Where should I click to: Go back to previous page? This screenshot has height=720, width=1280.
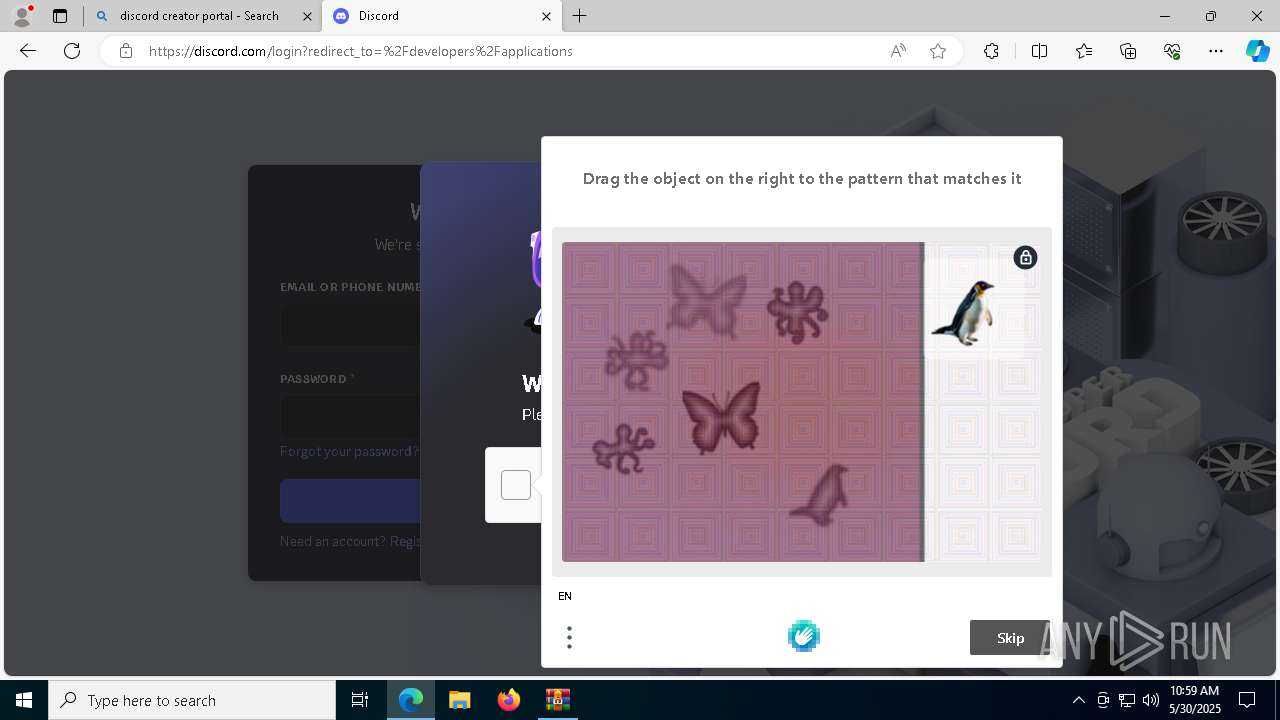[28, 51]
